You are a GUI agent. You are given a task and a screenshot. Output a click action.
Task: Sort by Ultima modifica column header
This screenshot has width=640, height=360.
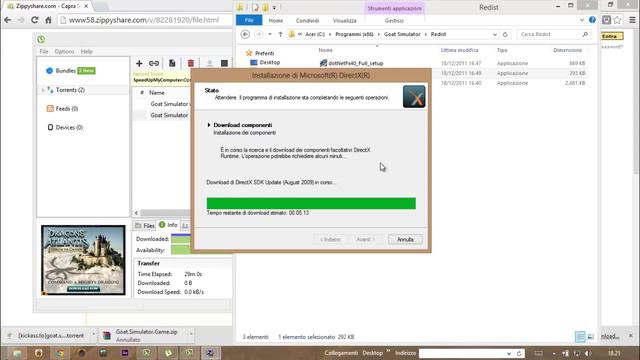pos(459,50)
